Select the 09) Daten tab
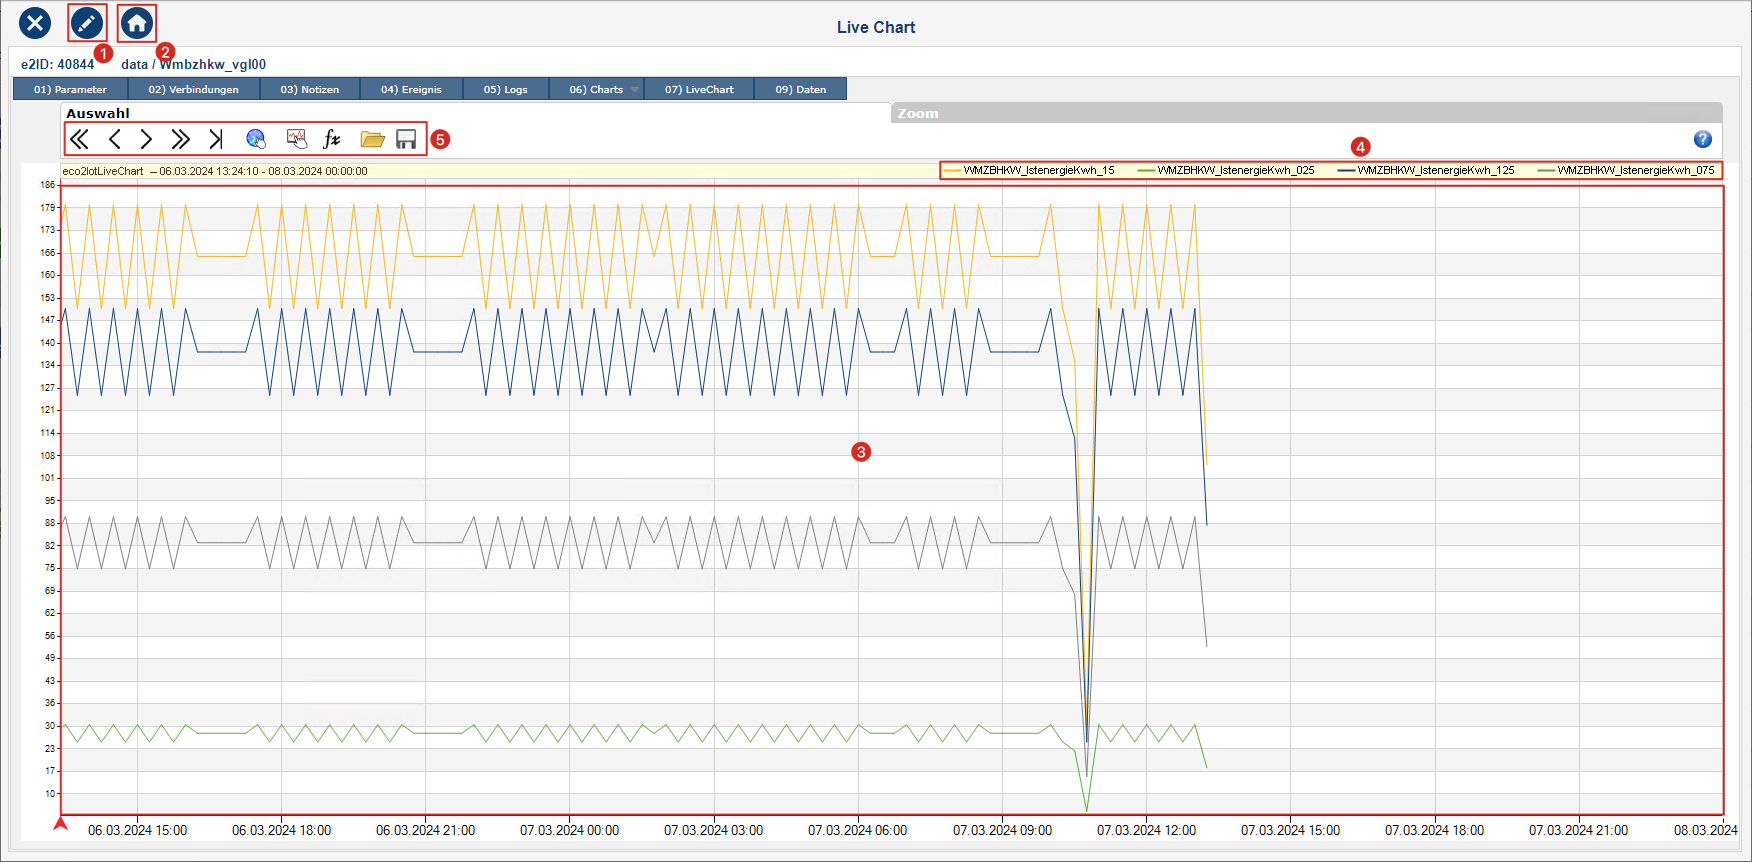 (800, 90)
